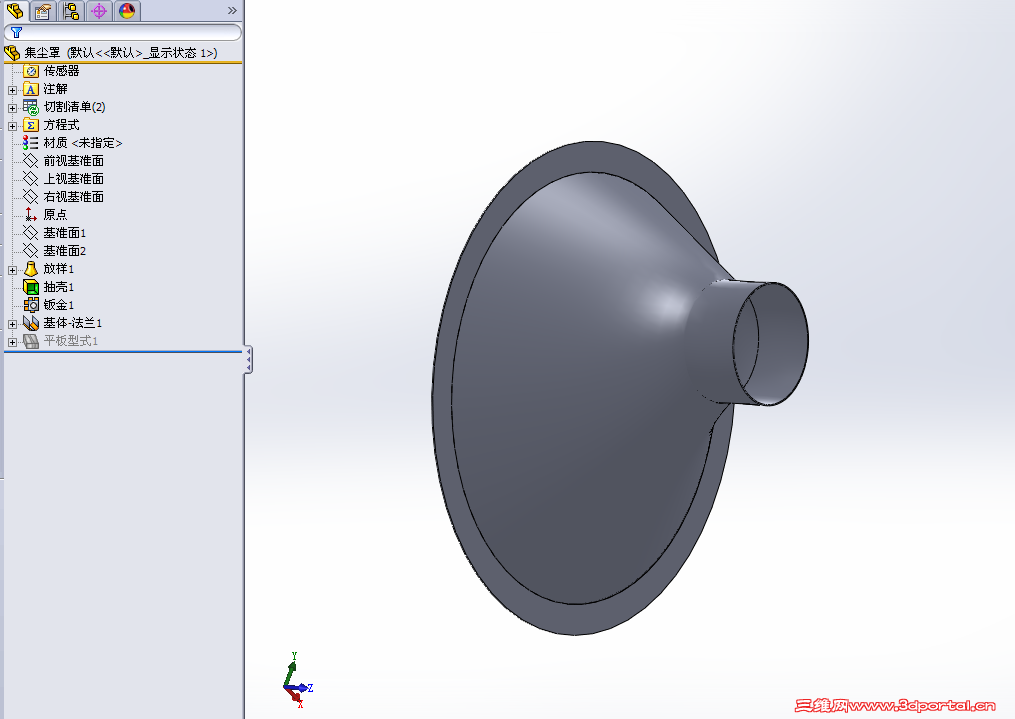Expand the 注解 (Annotations) node
The height and width of the screenshot is (719, 1015).
pyautogui.click(x=11, y=89)
